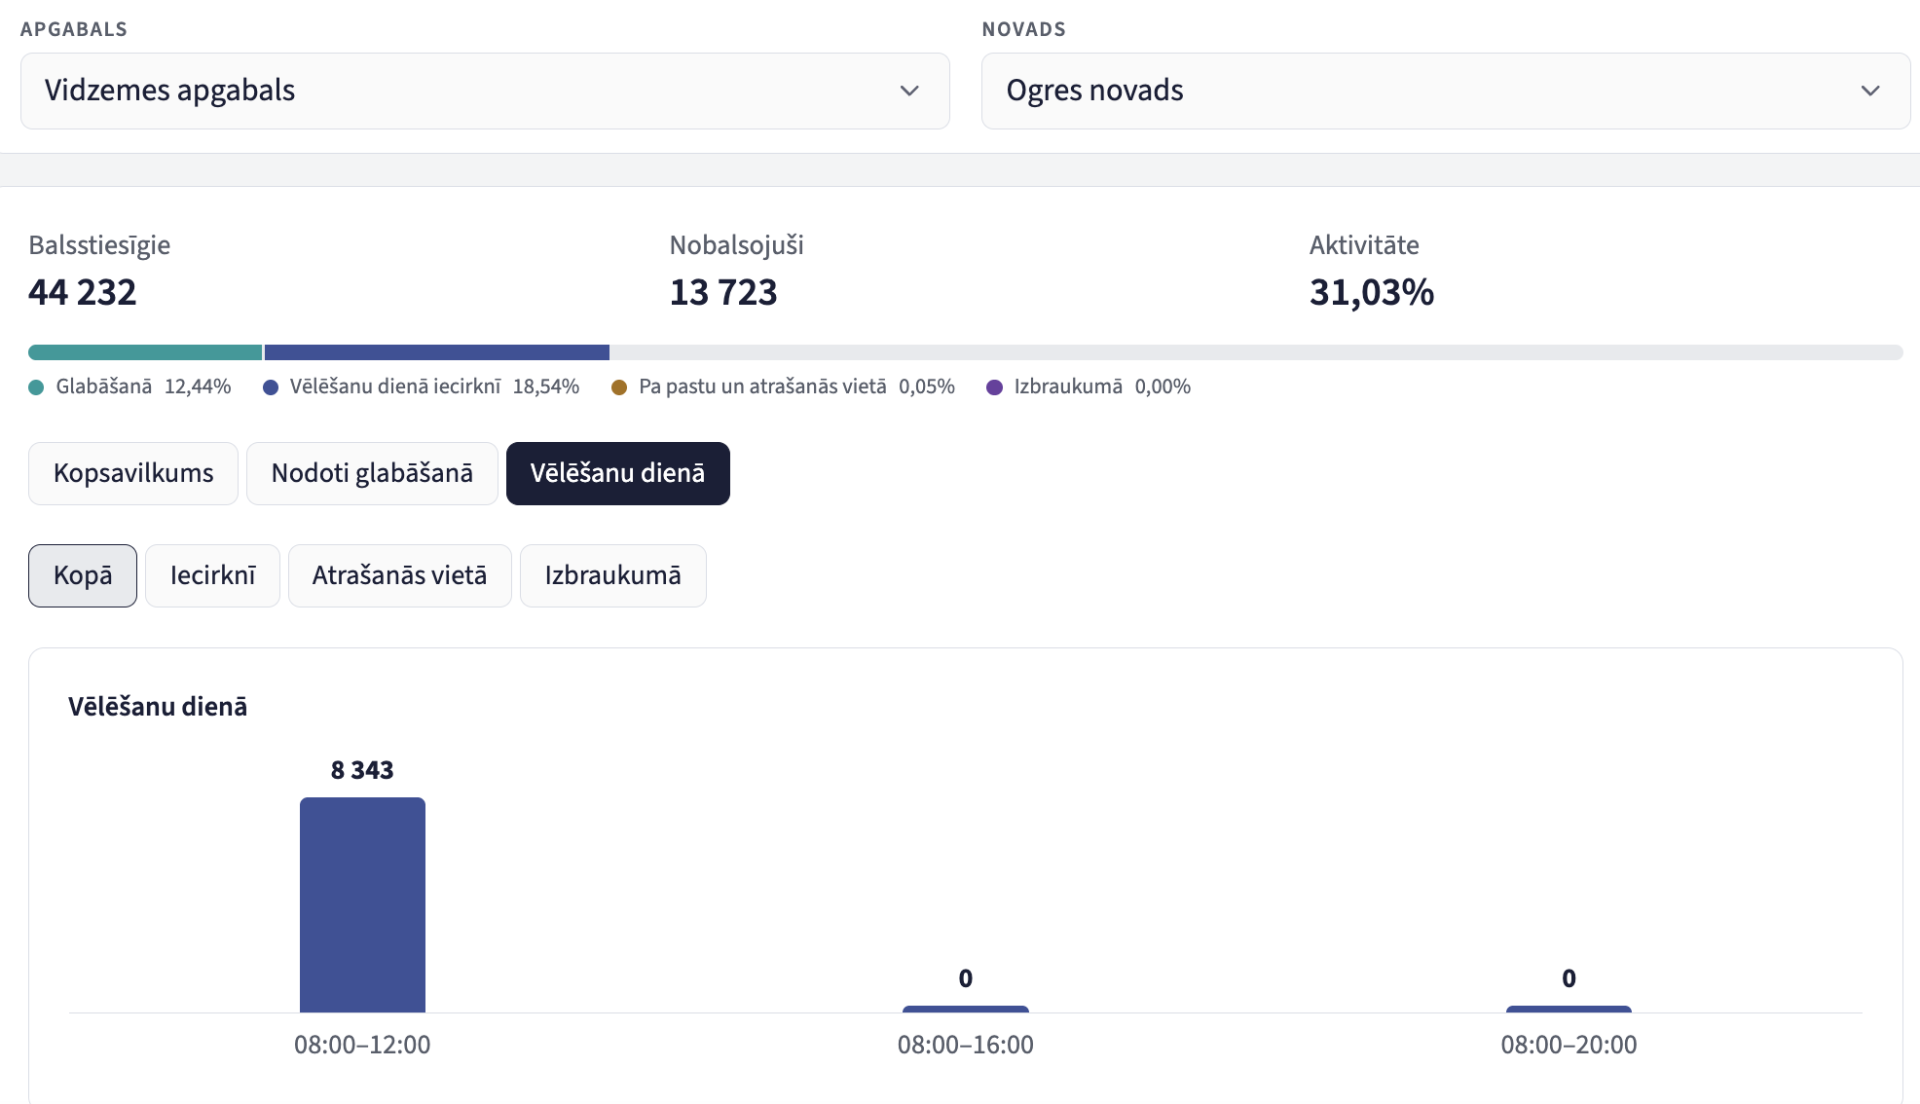Switch to the Kopsavilkums tab
Screen dimensions: 1920x1104
tap(133, 473)
